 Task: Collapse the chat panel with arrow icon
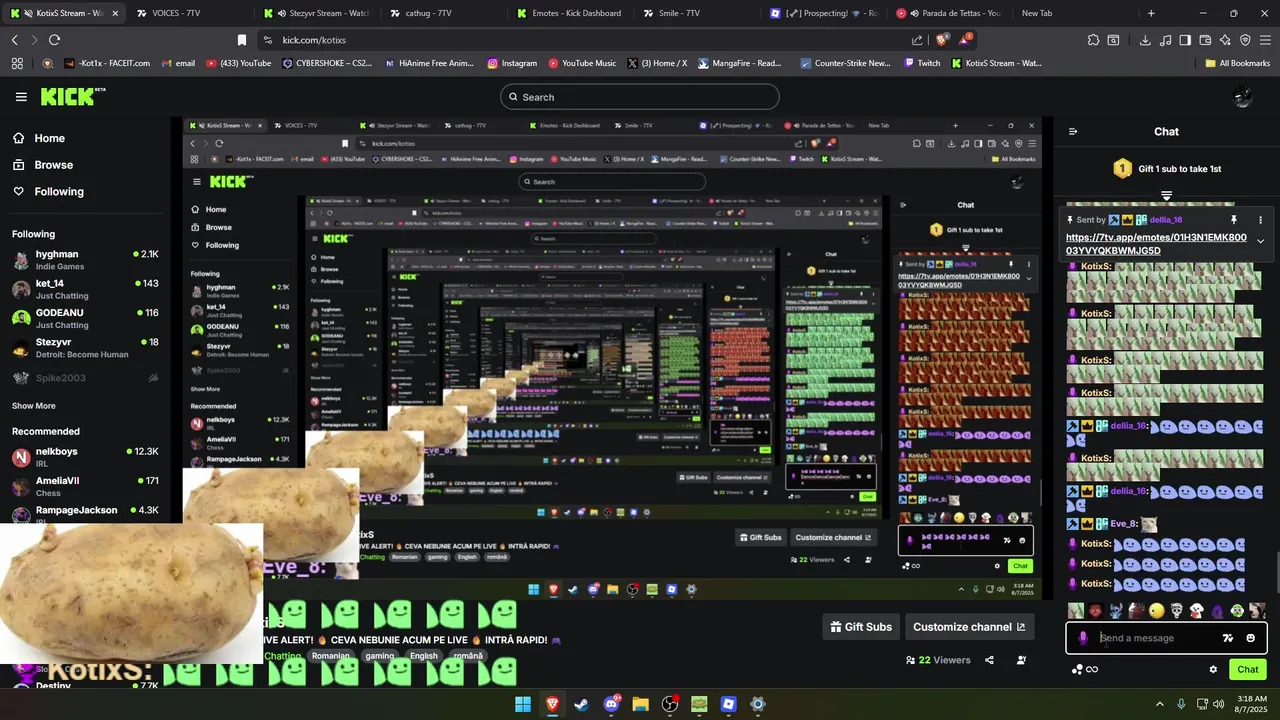click(x=1073, y=131)
